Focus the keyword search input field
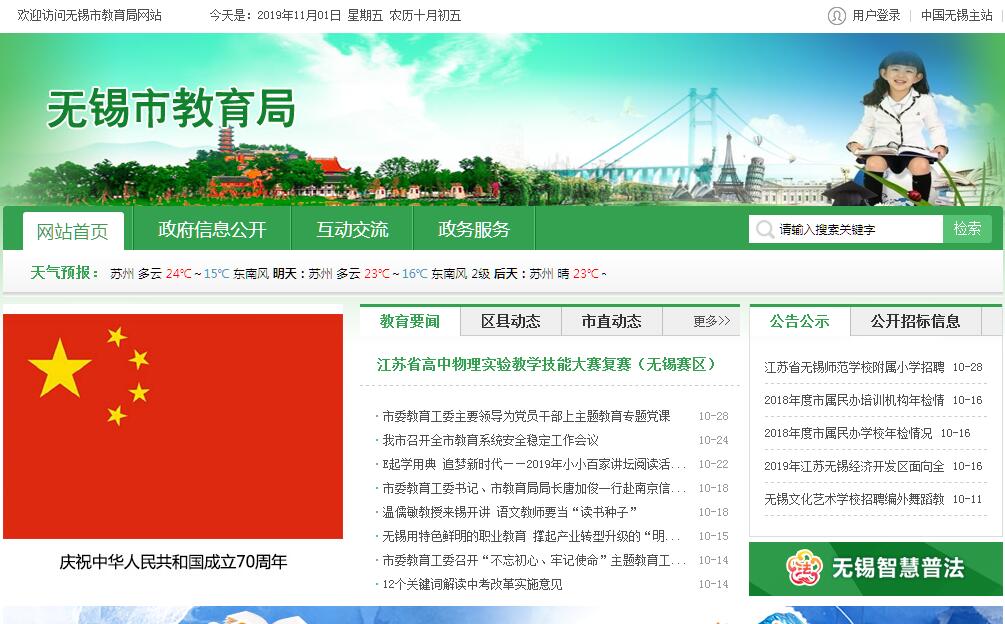The height and width of the screenshot is (624, 1005). click(x=857, y=229)
